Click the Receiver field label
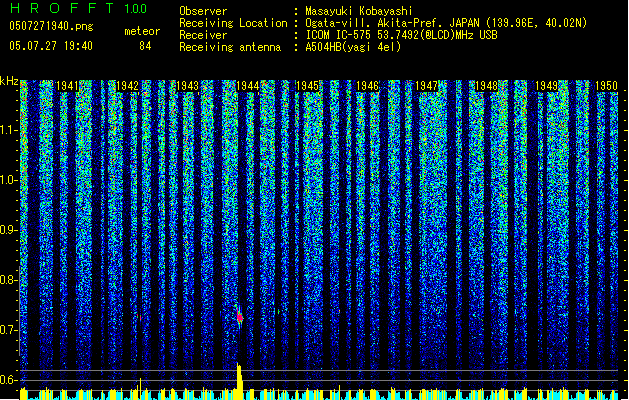The image size is (629, 400). (x=203, y=35)
